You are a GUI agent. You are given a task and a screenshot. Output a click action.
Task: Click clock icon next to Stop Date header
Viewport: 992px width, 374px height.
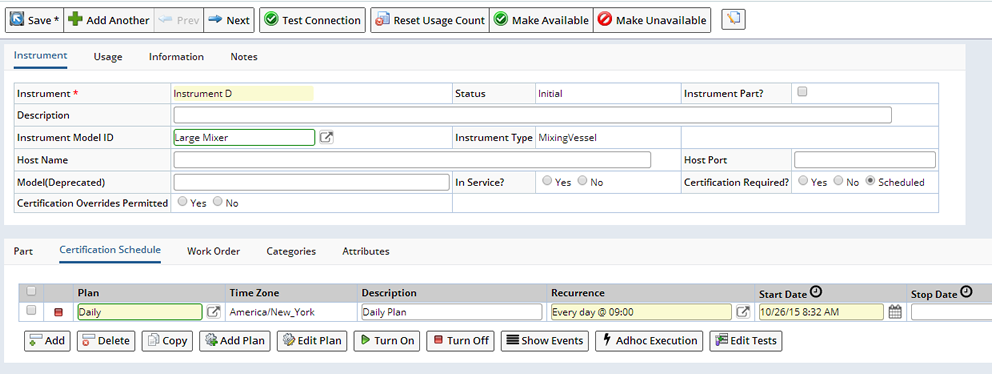(x=966, y=292)
